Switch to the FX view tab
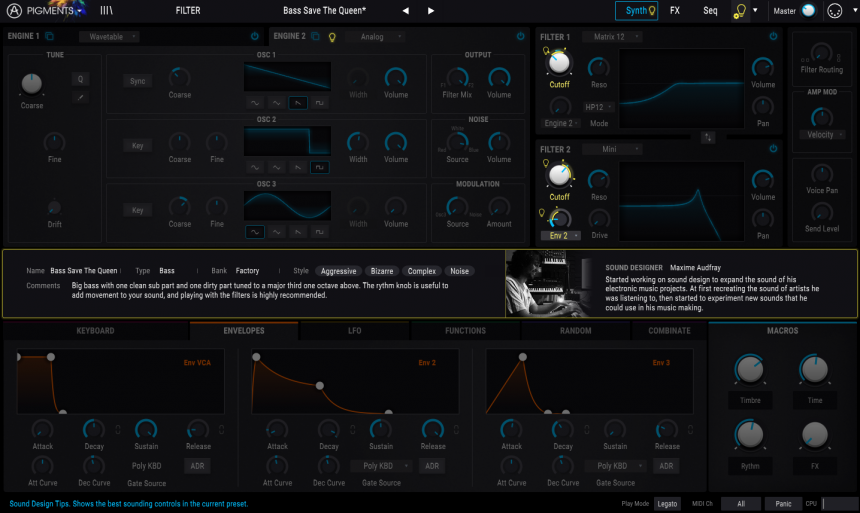 pyautogui.click(x=675, y=10)
